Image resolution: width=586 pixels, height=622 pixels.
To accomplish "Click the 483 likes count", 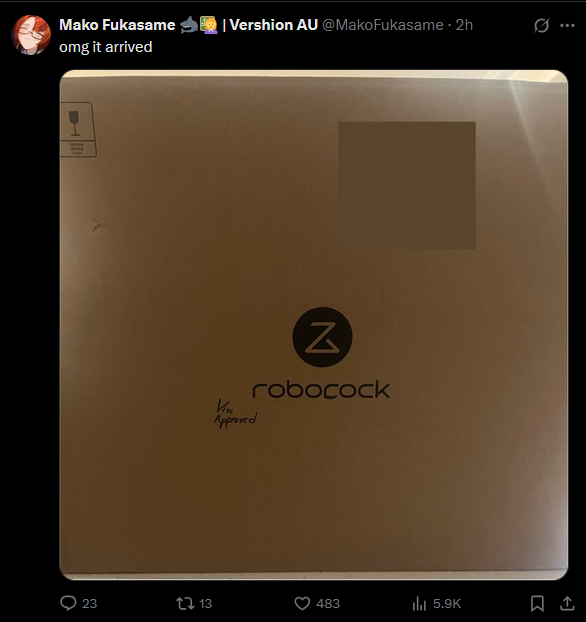I will click(328, 604).
